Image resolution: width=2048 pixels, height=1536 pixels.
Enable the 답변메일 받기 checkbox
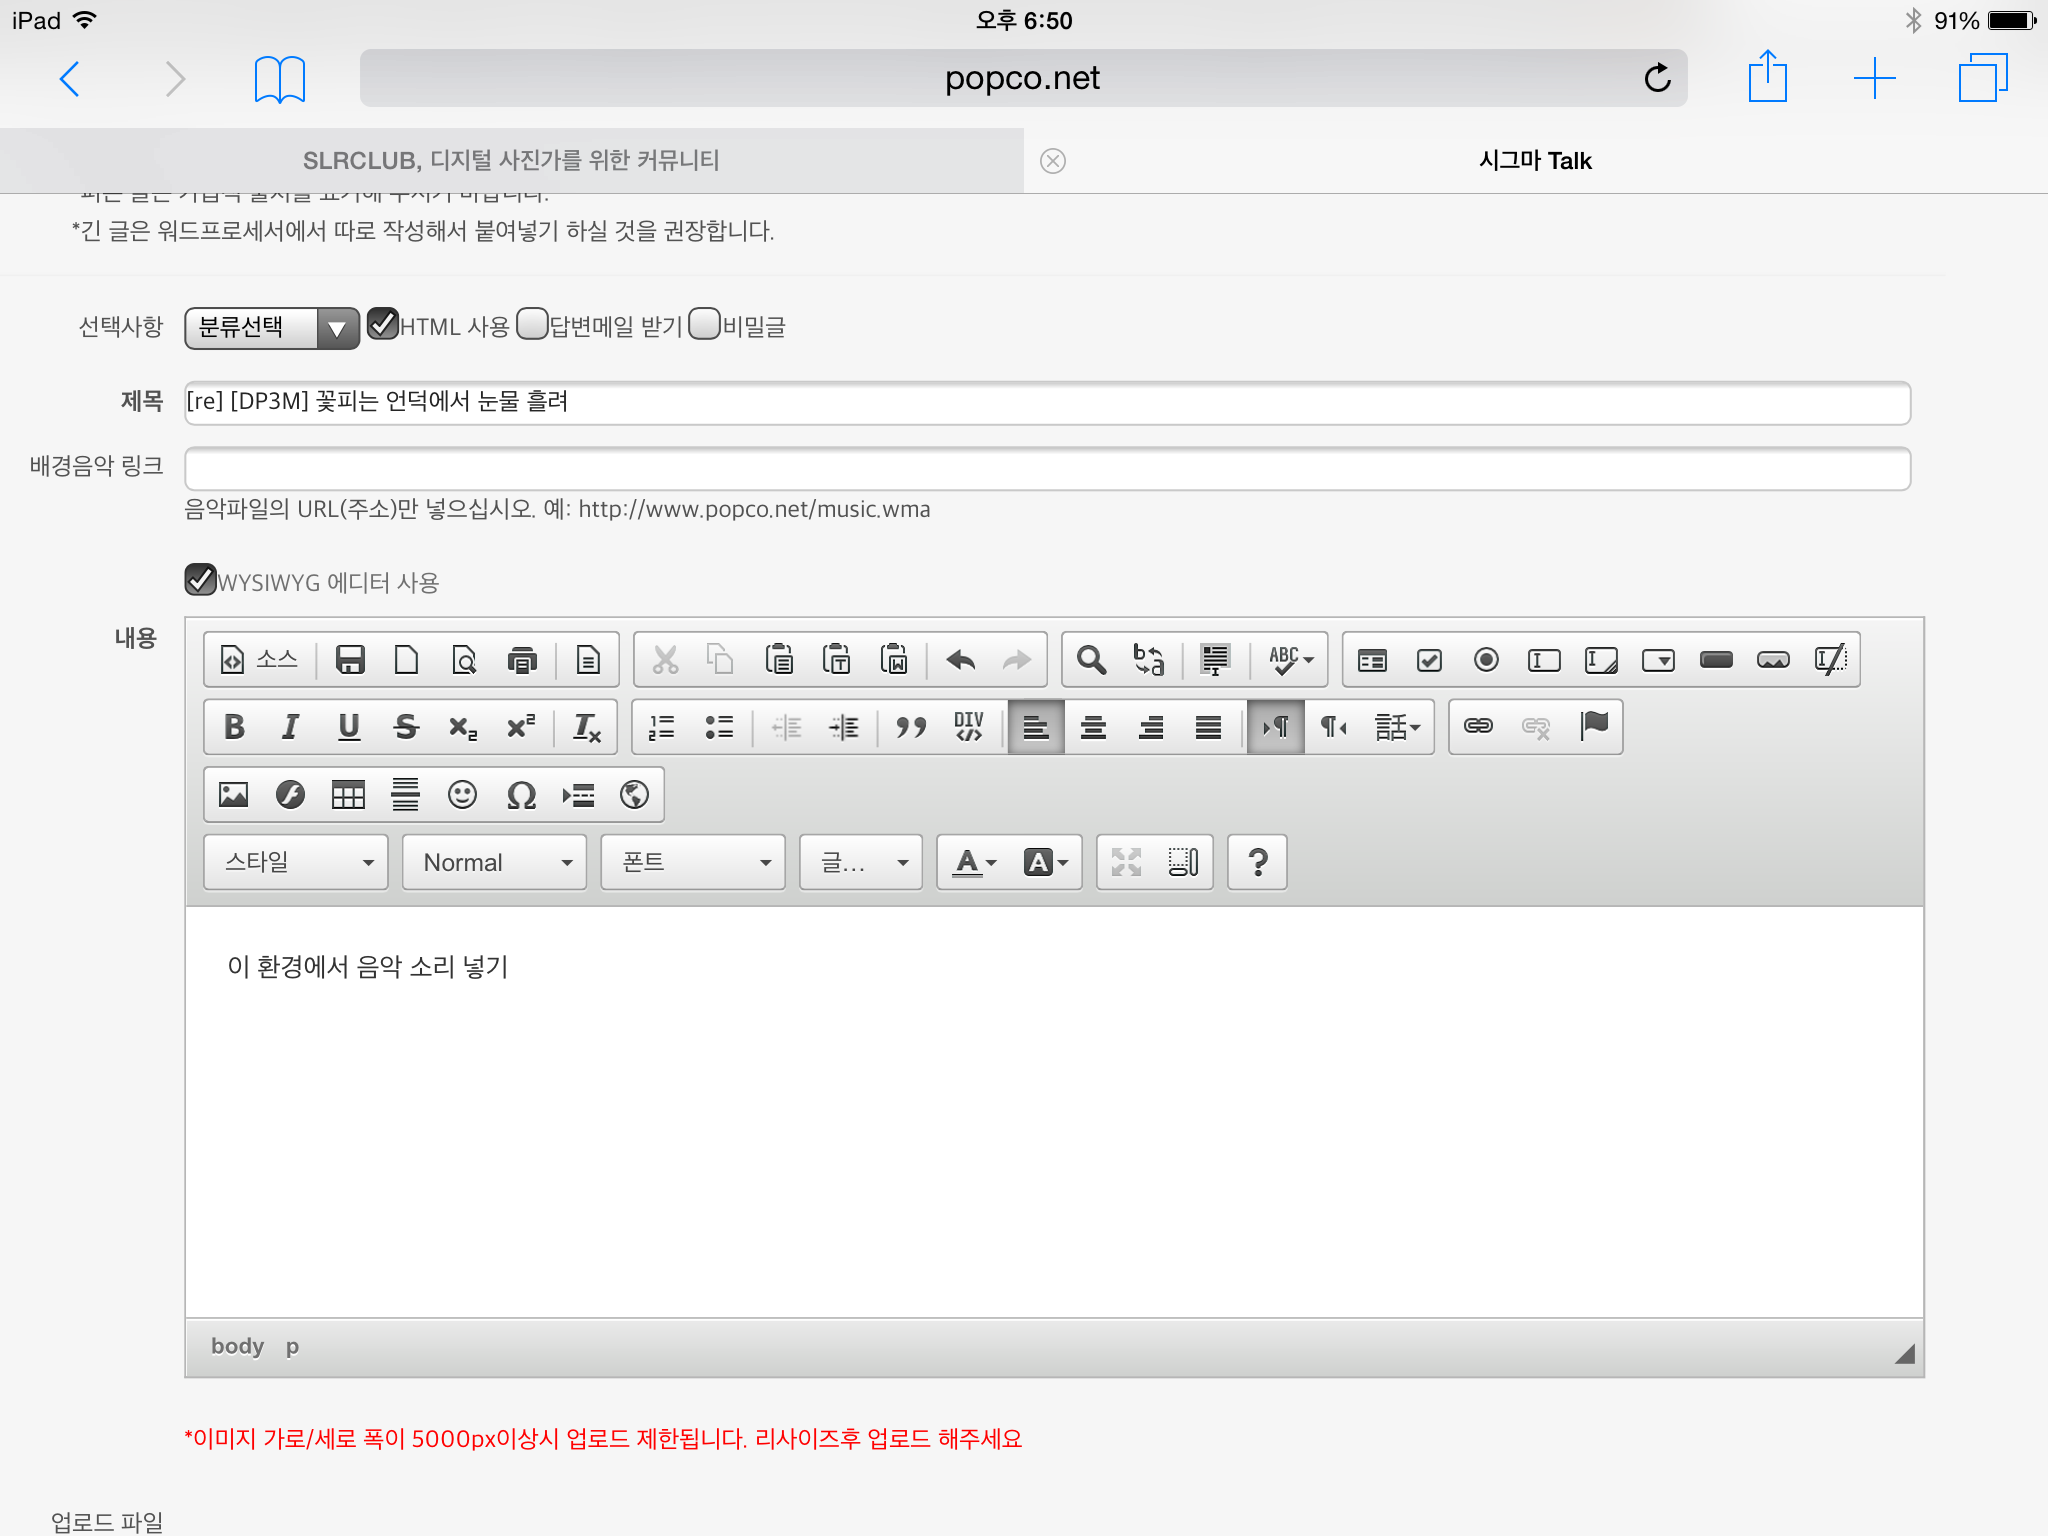(x=533, y=324)
